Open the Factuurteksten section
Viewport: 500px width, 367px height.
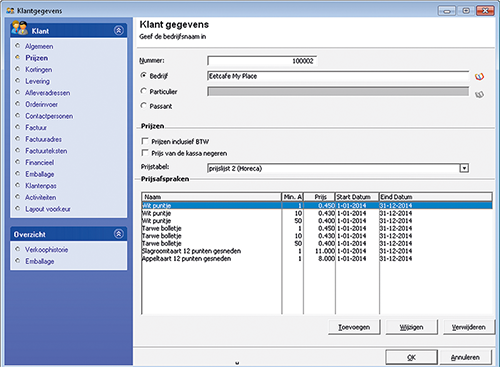(x=46, y=151)
